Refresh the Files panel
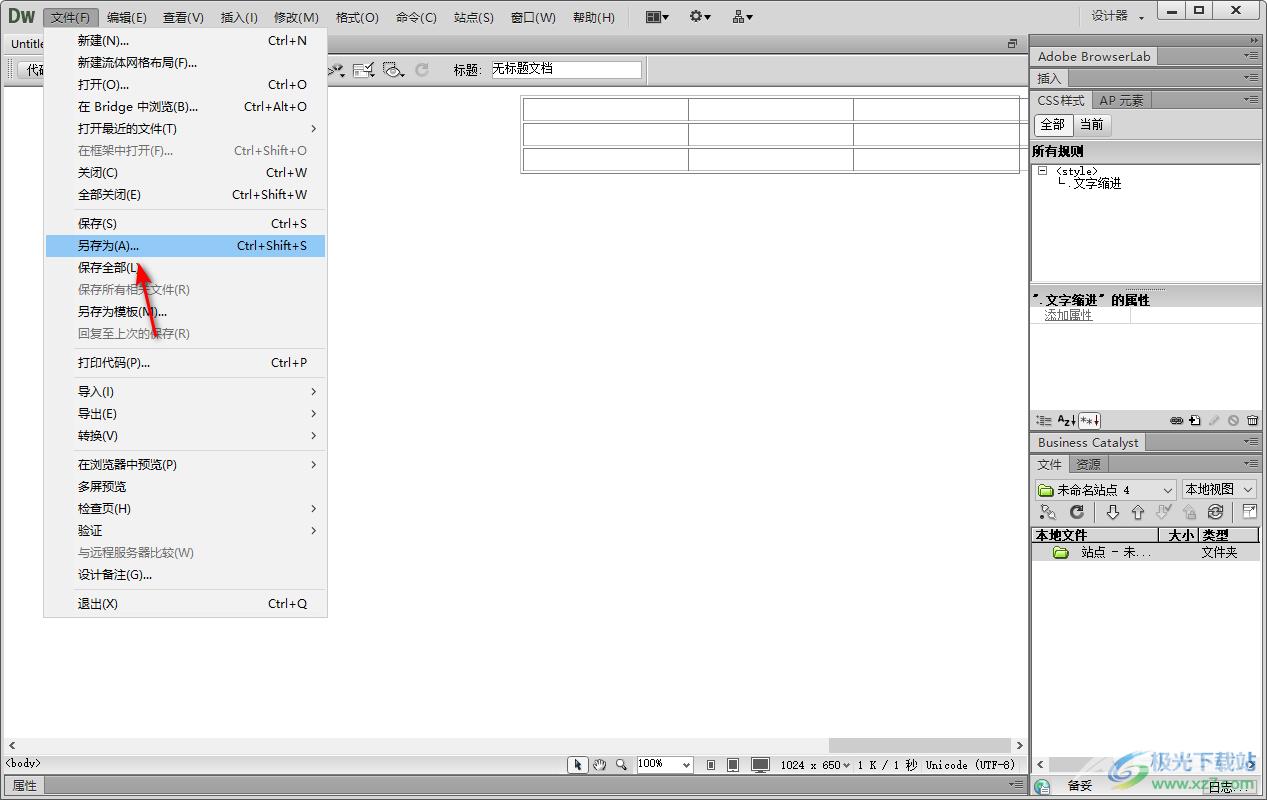1267x800 pixels. pos(1077,512)
